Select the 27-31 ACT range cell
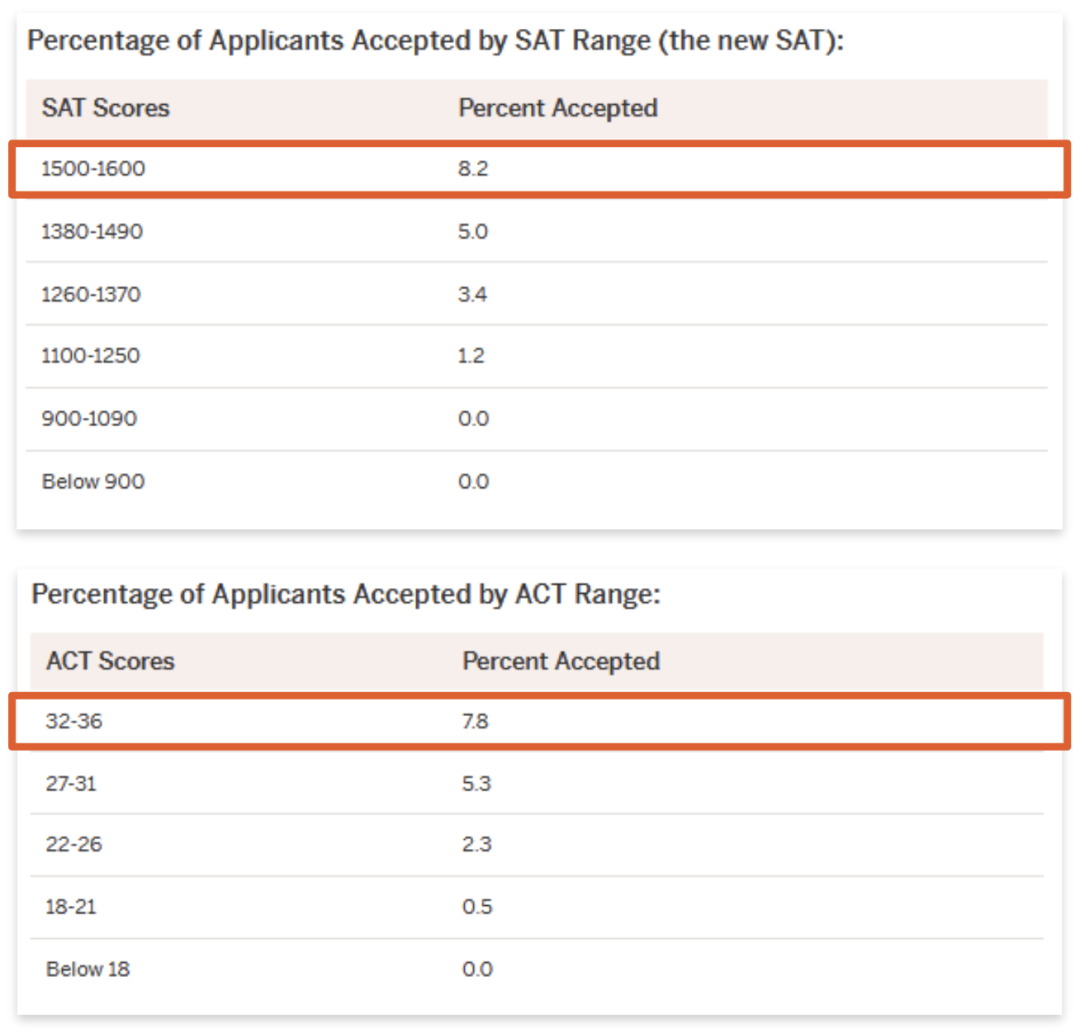 pos(71,784)
